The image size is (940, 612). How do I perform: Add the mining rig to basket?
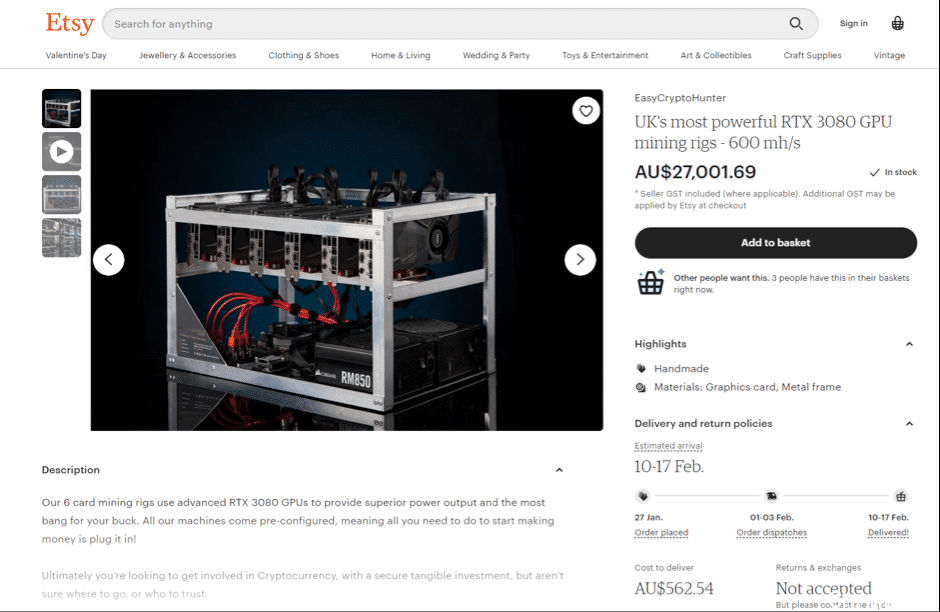(775, 243)
